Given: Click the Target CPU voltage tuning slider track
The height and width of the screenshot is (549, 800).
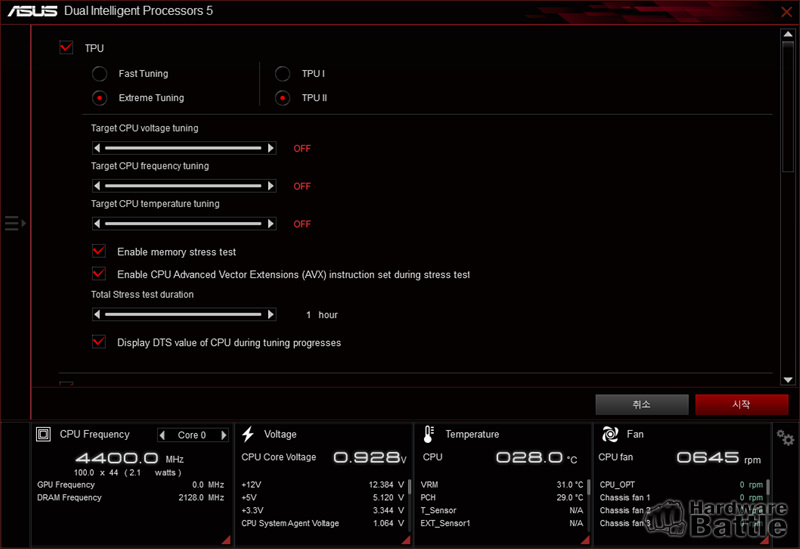Looking at the screenshot, I should pyautogui.click(x=183, y=148).
